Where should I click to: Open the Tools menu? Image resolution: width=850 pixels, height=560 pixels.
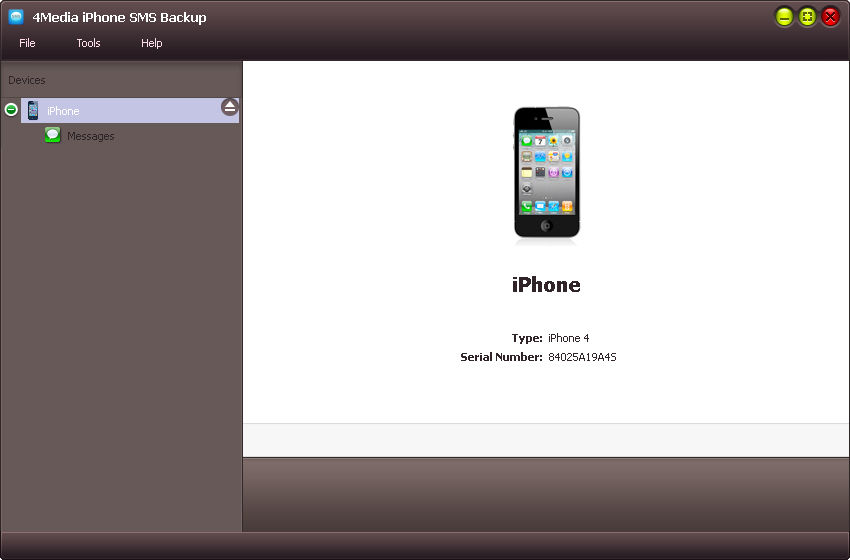pyautogui.click(x=88, y=43)
